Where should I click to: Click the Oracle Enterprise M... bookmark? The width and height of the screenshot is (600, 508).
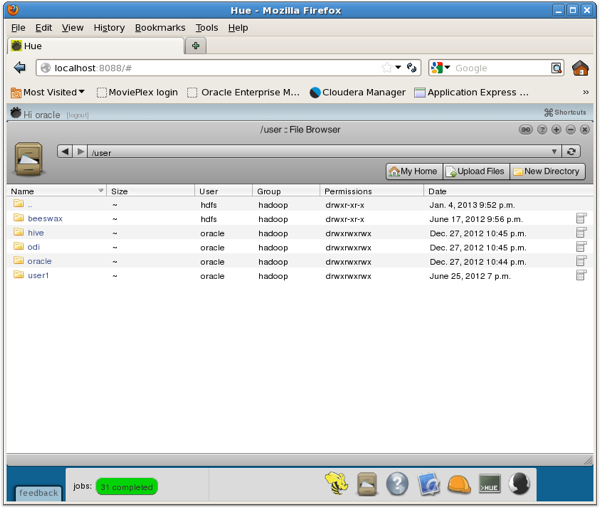tap(243, 92)
